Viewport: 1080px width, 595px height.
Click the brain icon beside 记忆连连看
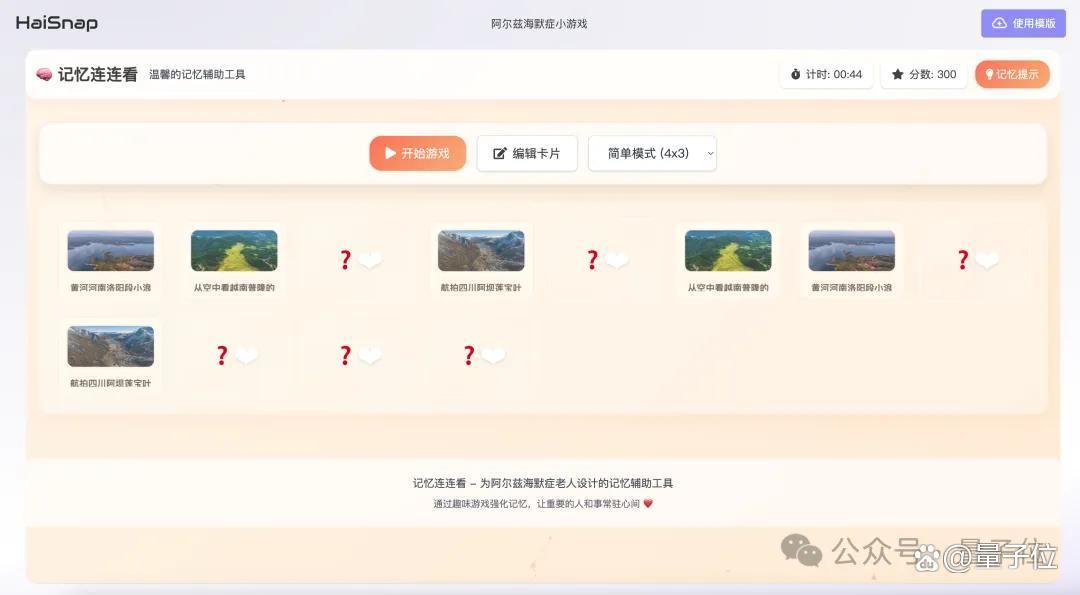point(44,74)
